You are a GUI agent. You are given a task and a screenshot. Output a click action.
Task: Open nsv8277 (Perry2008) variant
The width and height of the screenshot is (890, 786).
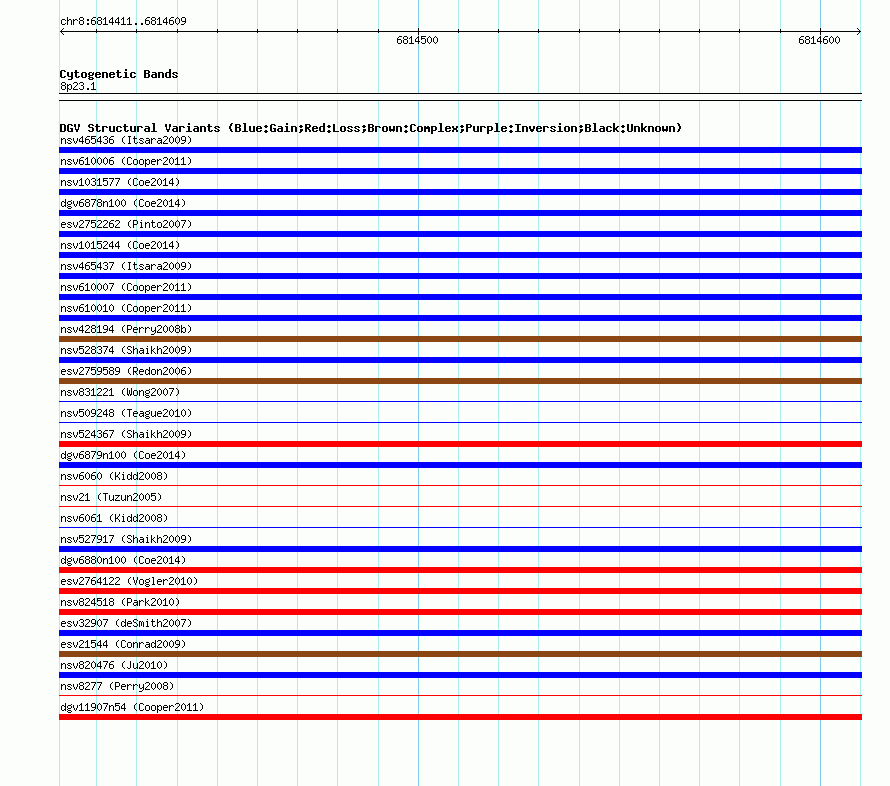[x=117, y=686]
